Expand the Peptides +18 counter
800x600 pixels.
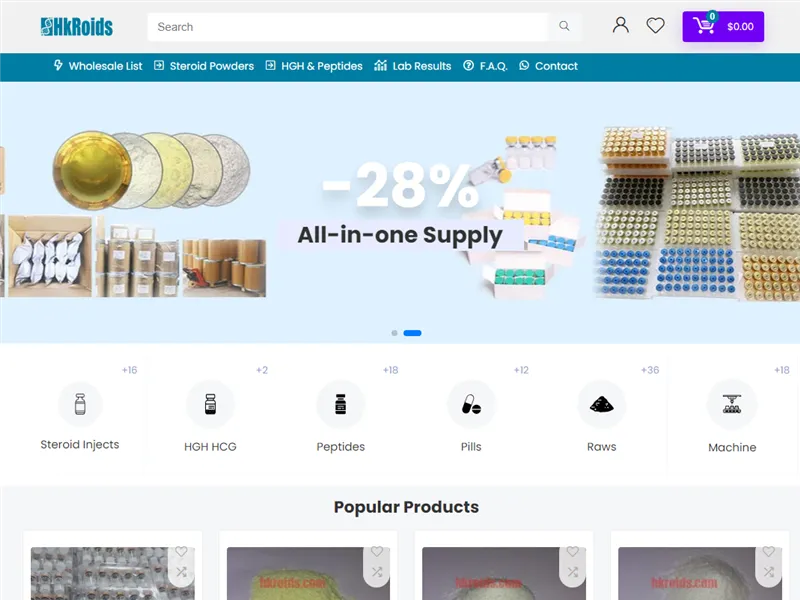tap(391, 369)
